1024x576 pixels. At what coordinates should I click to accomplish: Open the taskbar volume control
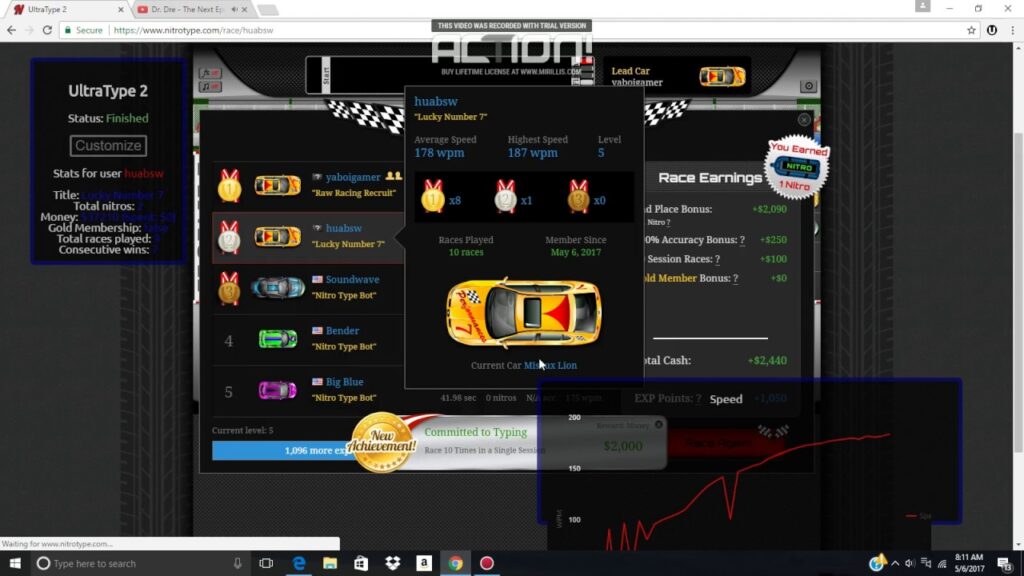910,563
